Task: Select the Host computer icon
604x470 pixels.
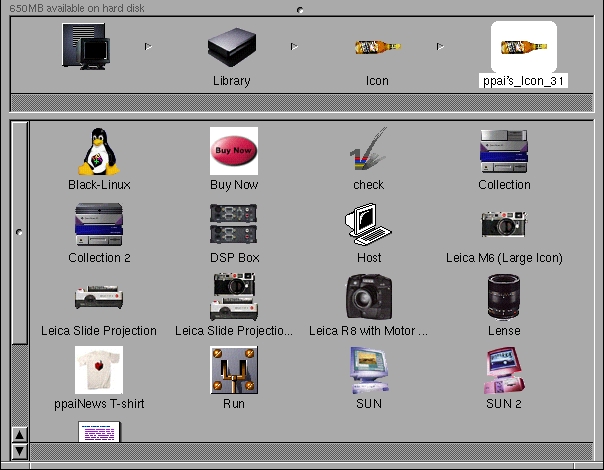Action: click(368, 225)
